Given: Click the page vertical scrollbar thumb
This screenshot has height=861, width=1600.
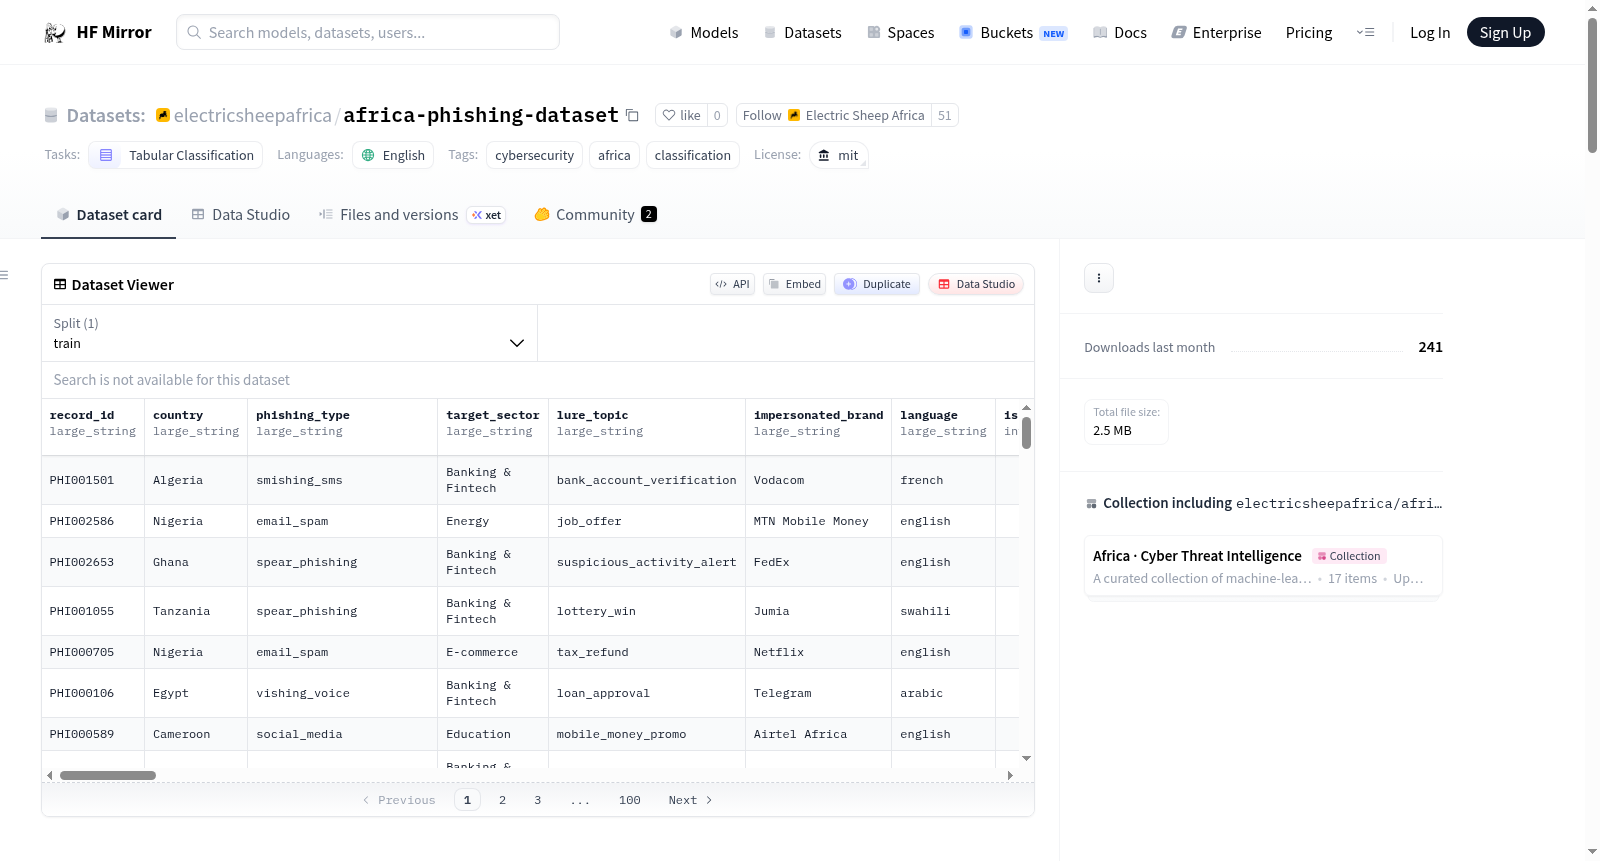Looking at the screenshot, I should (x=1592, y=85).
